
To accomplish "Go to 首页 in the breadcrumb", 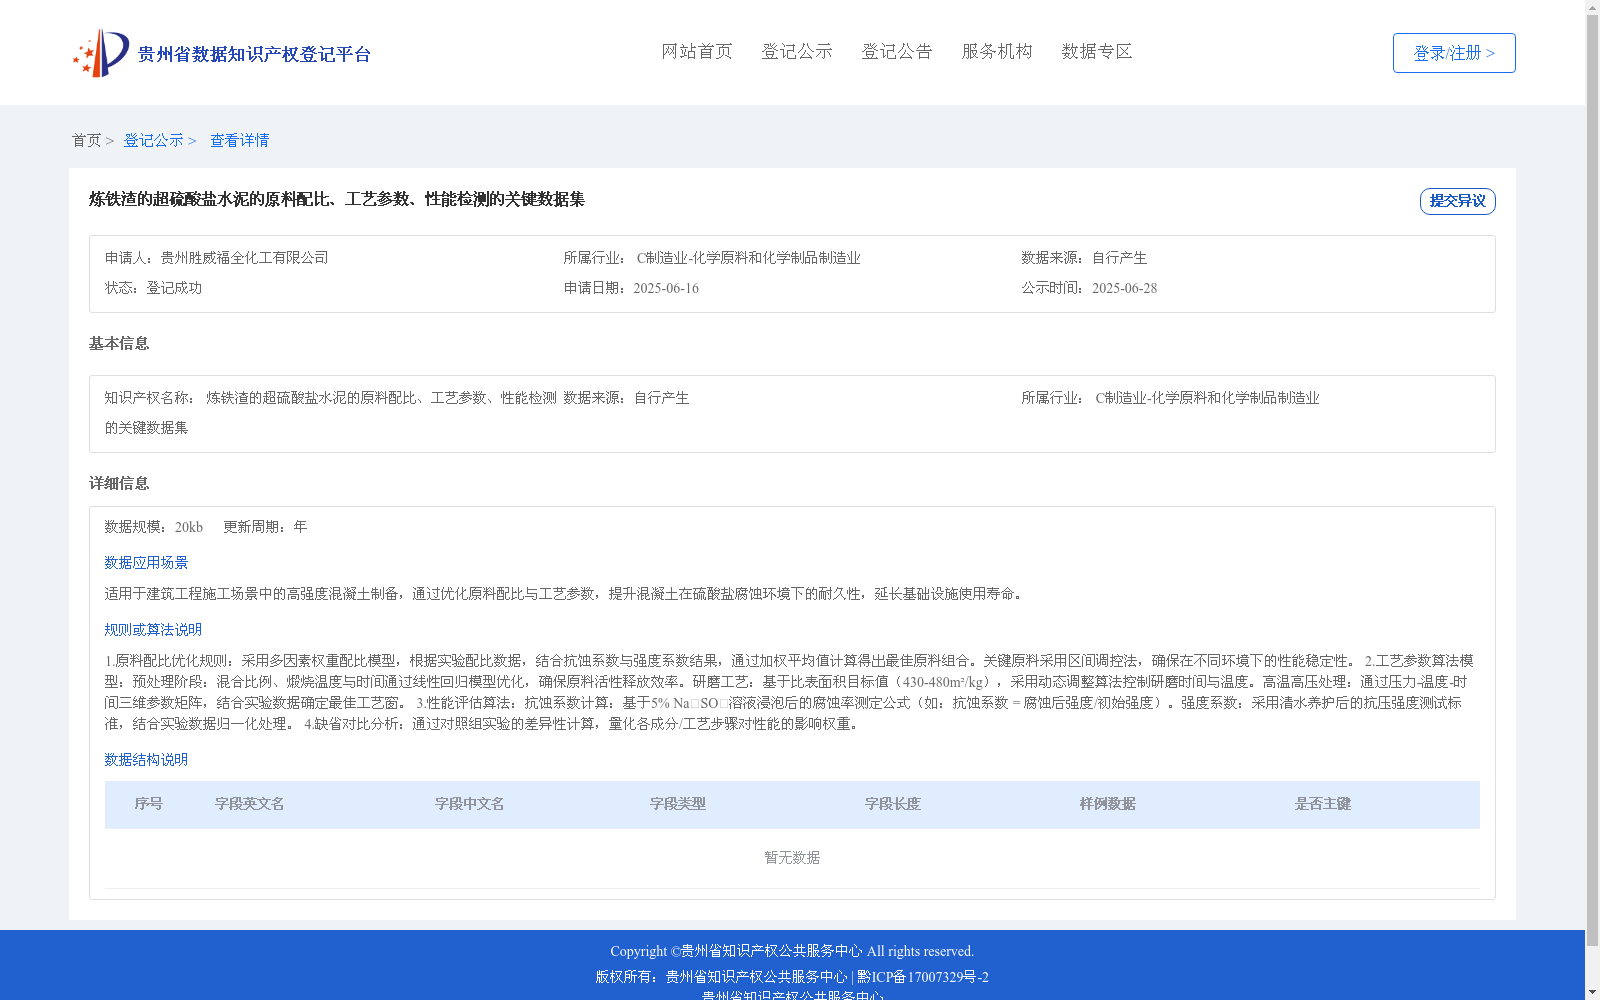I will tap(86, 140).
